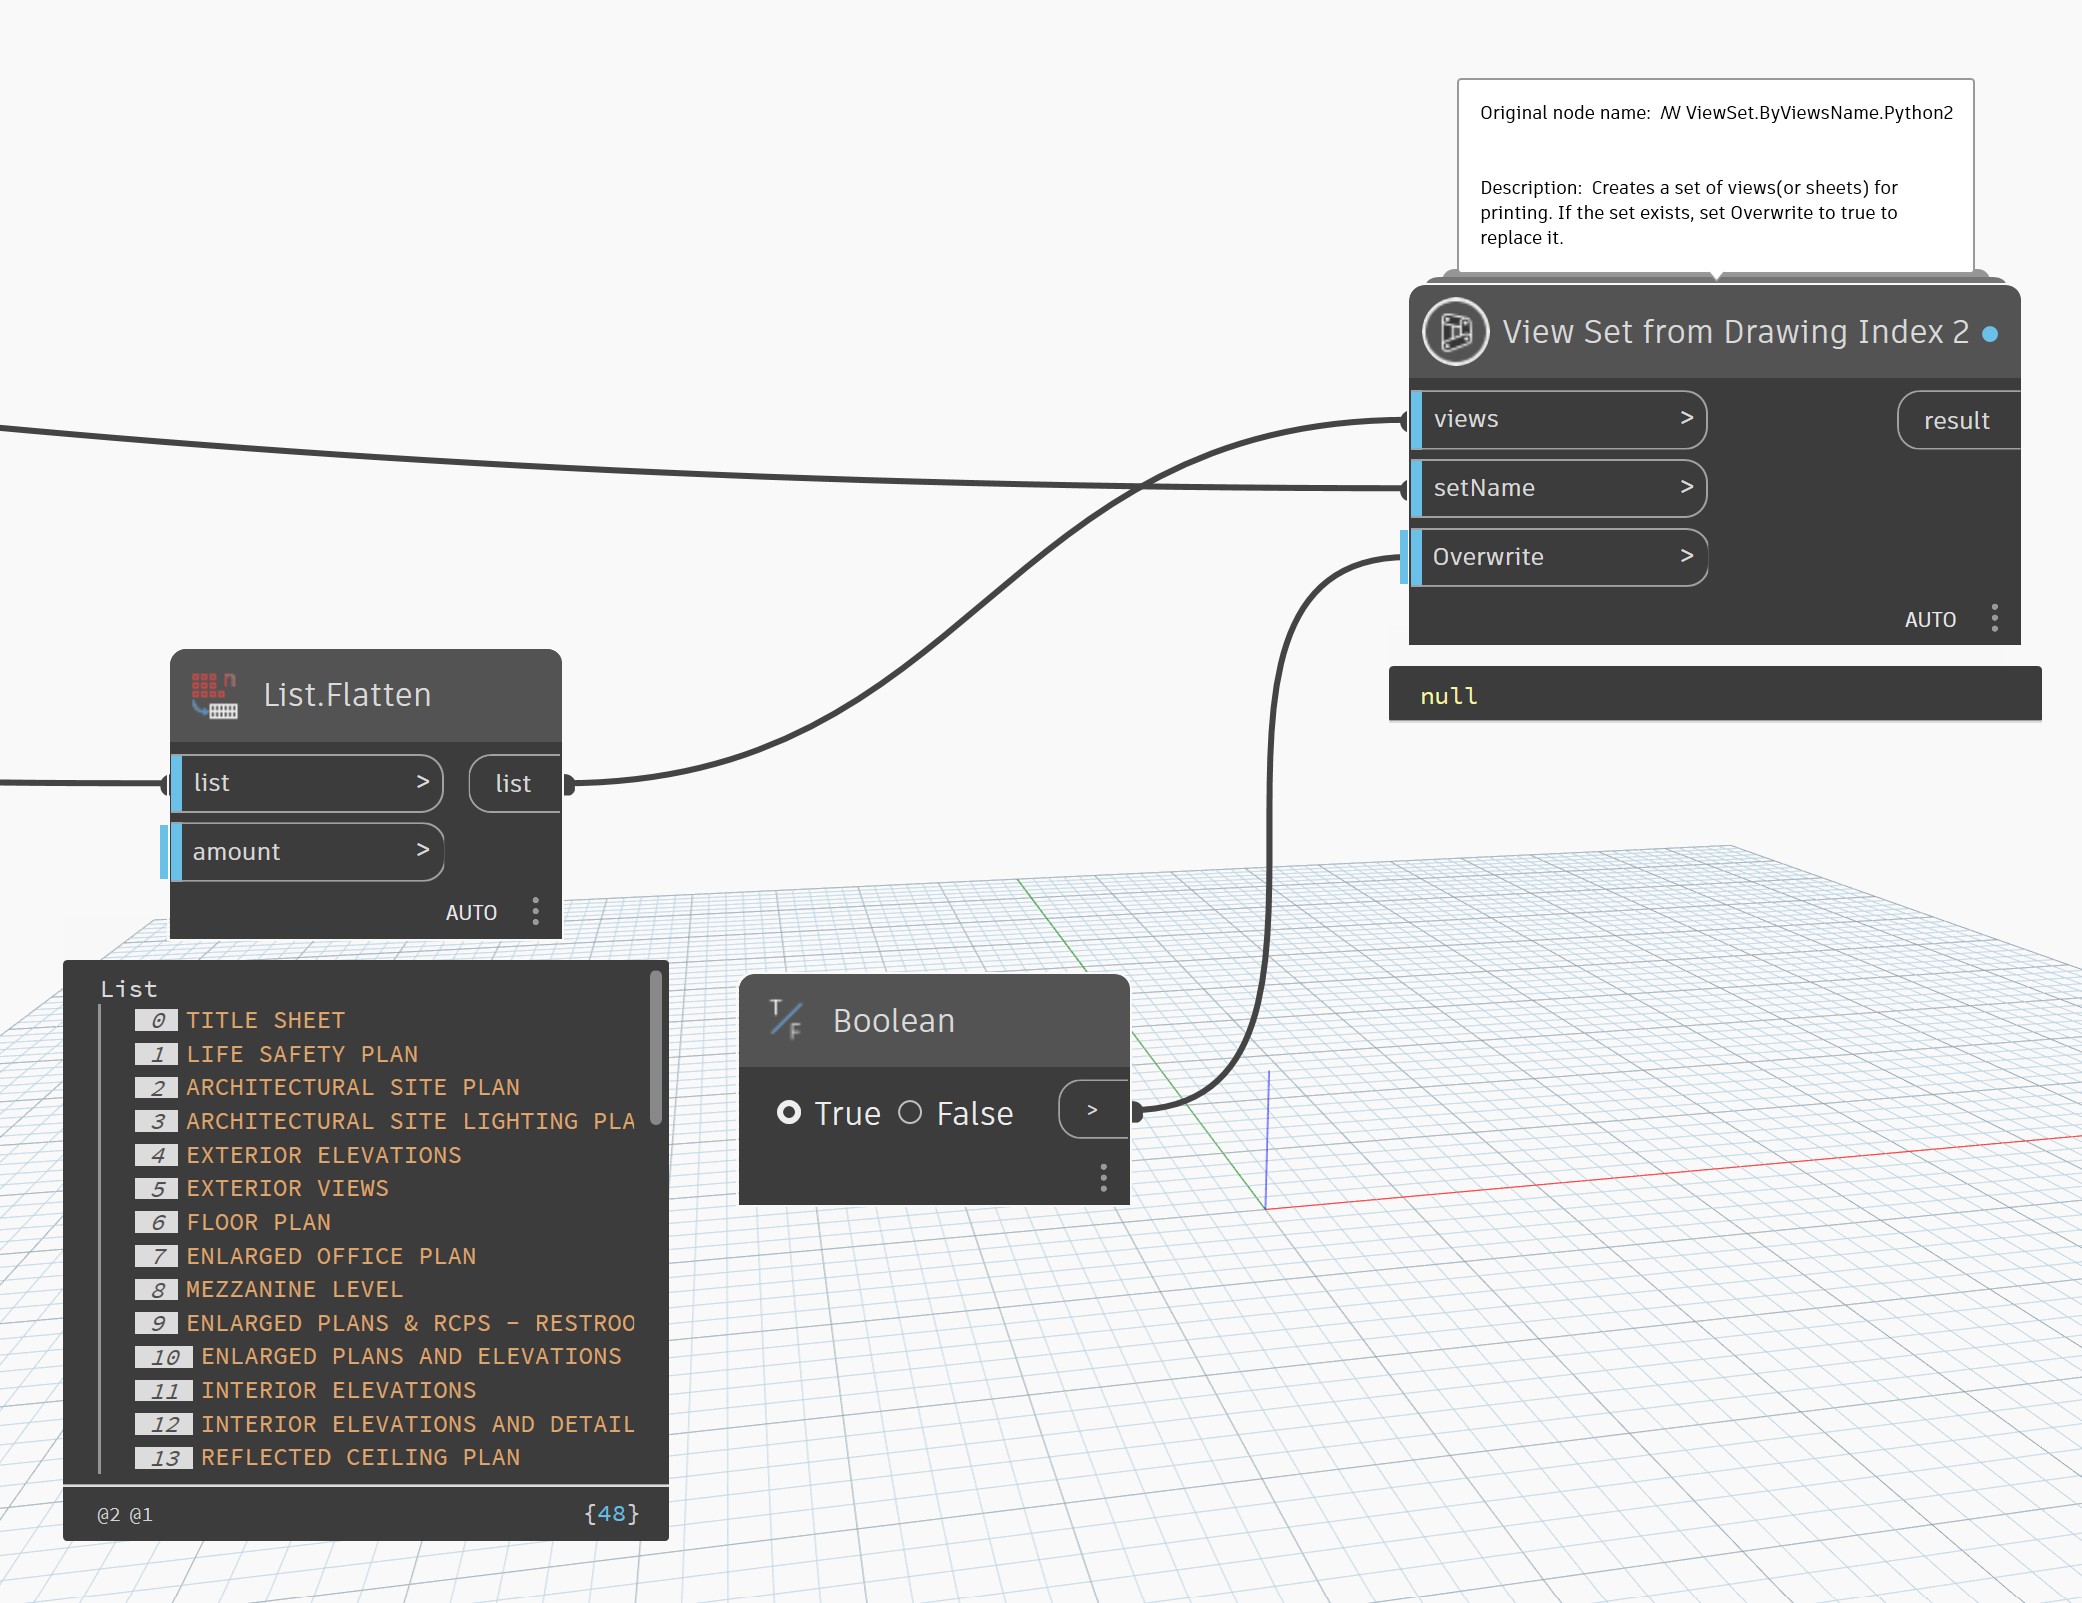Click the Boolean node's output port
This screenshot has height=1603, width=2082.
1137,1110
